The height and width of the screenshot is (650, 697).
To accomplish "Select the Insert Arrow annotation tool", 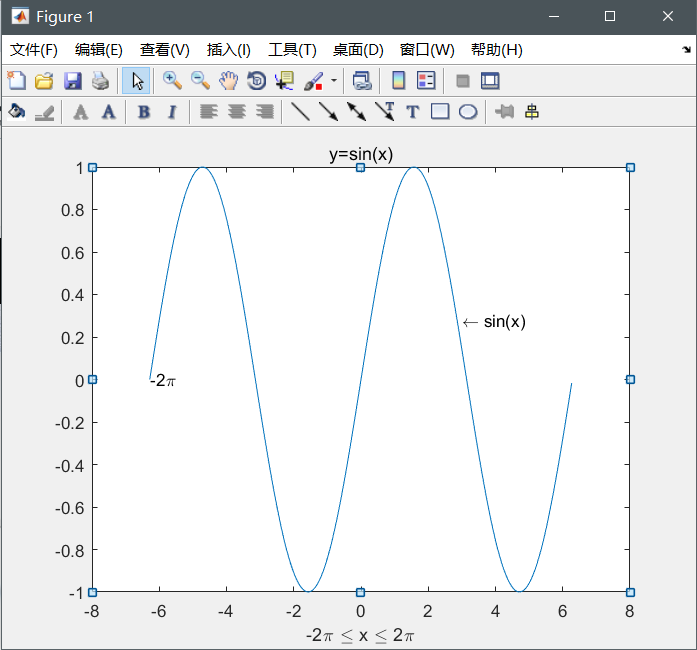I will coord(328,112).
